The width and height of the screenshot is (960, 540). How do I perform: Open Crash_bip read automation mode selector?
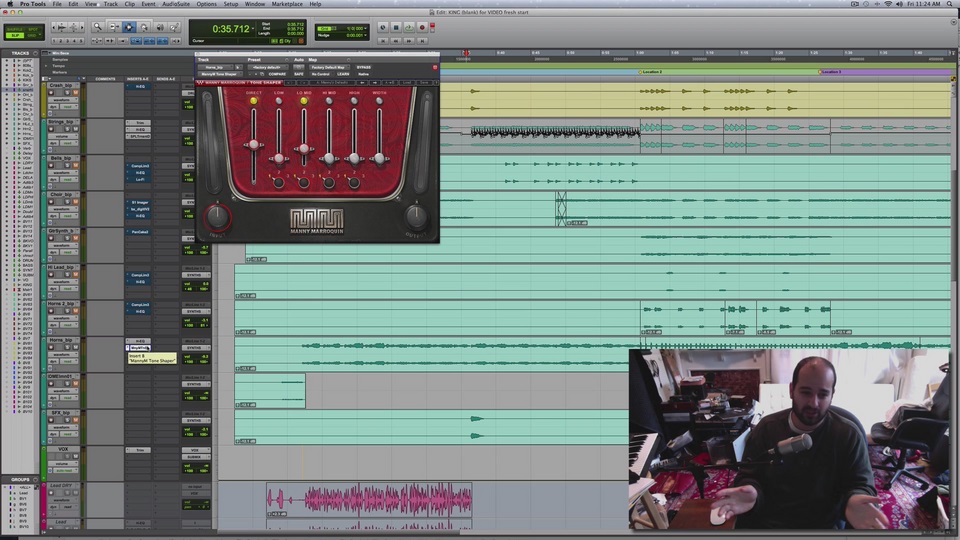click(x=69, y=107)
